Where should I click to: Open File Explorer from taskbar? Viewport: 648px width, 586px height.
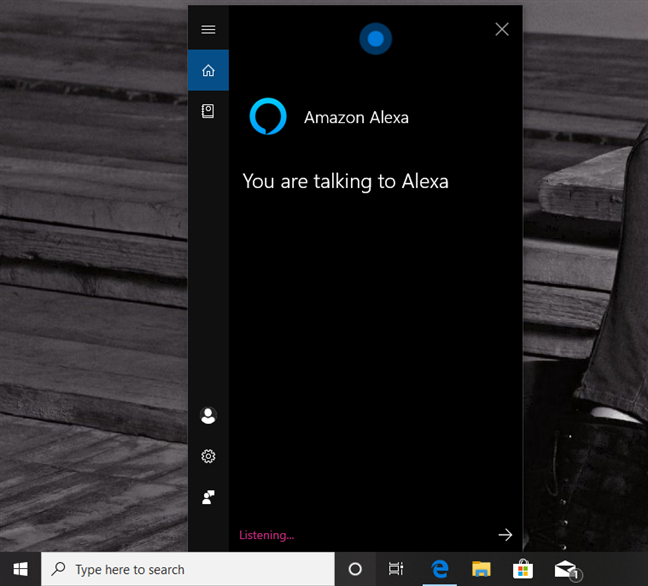481,569
